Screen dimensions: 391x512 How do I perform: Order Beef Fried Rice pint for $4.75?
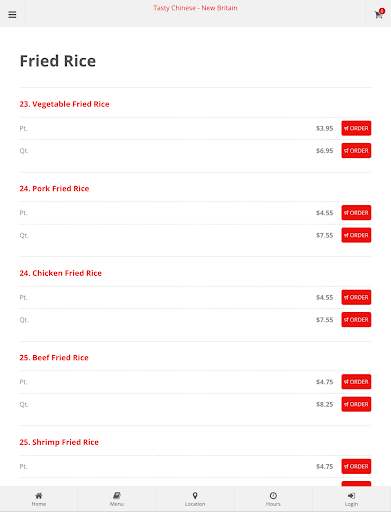click(356, 382)
